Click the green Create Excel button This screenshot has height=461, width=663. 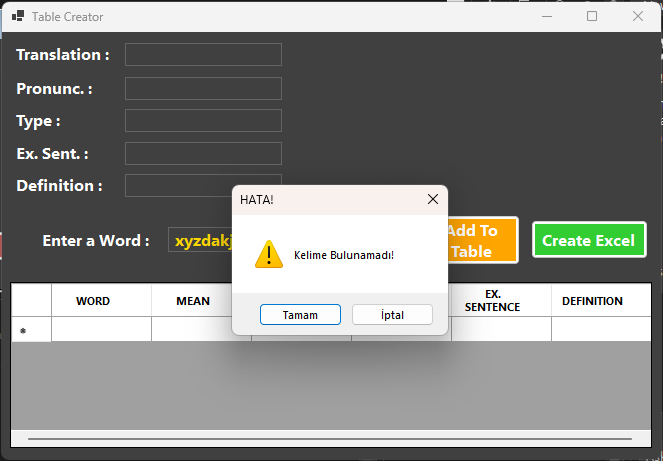click(589, 240)
